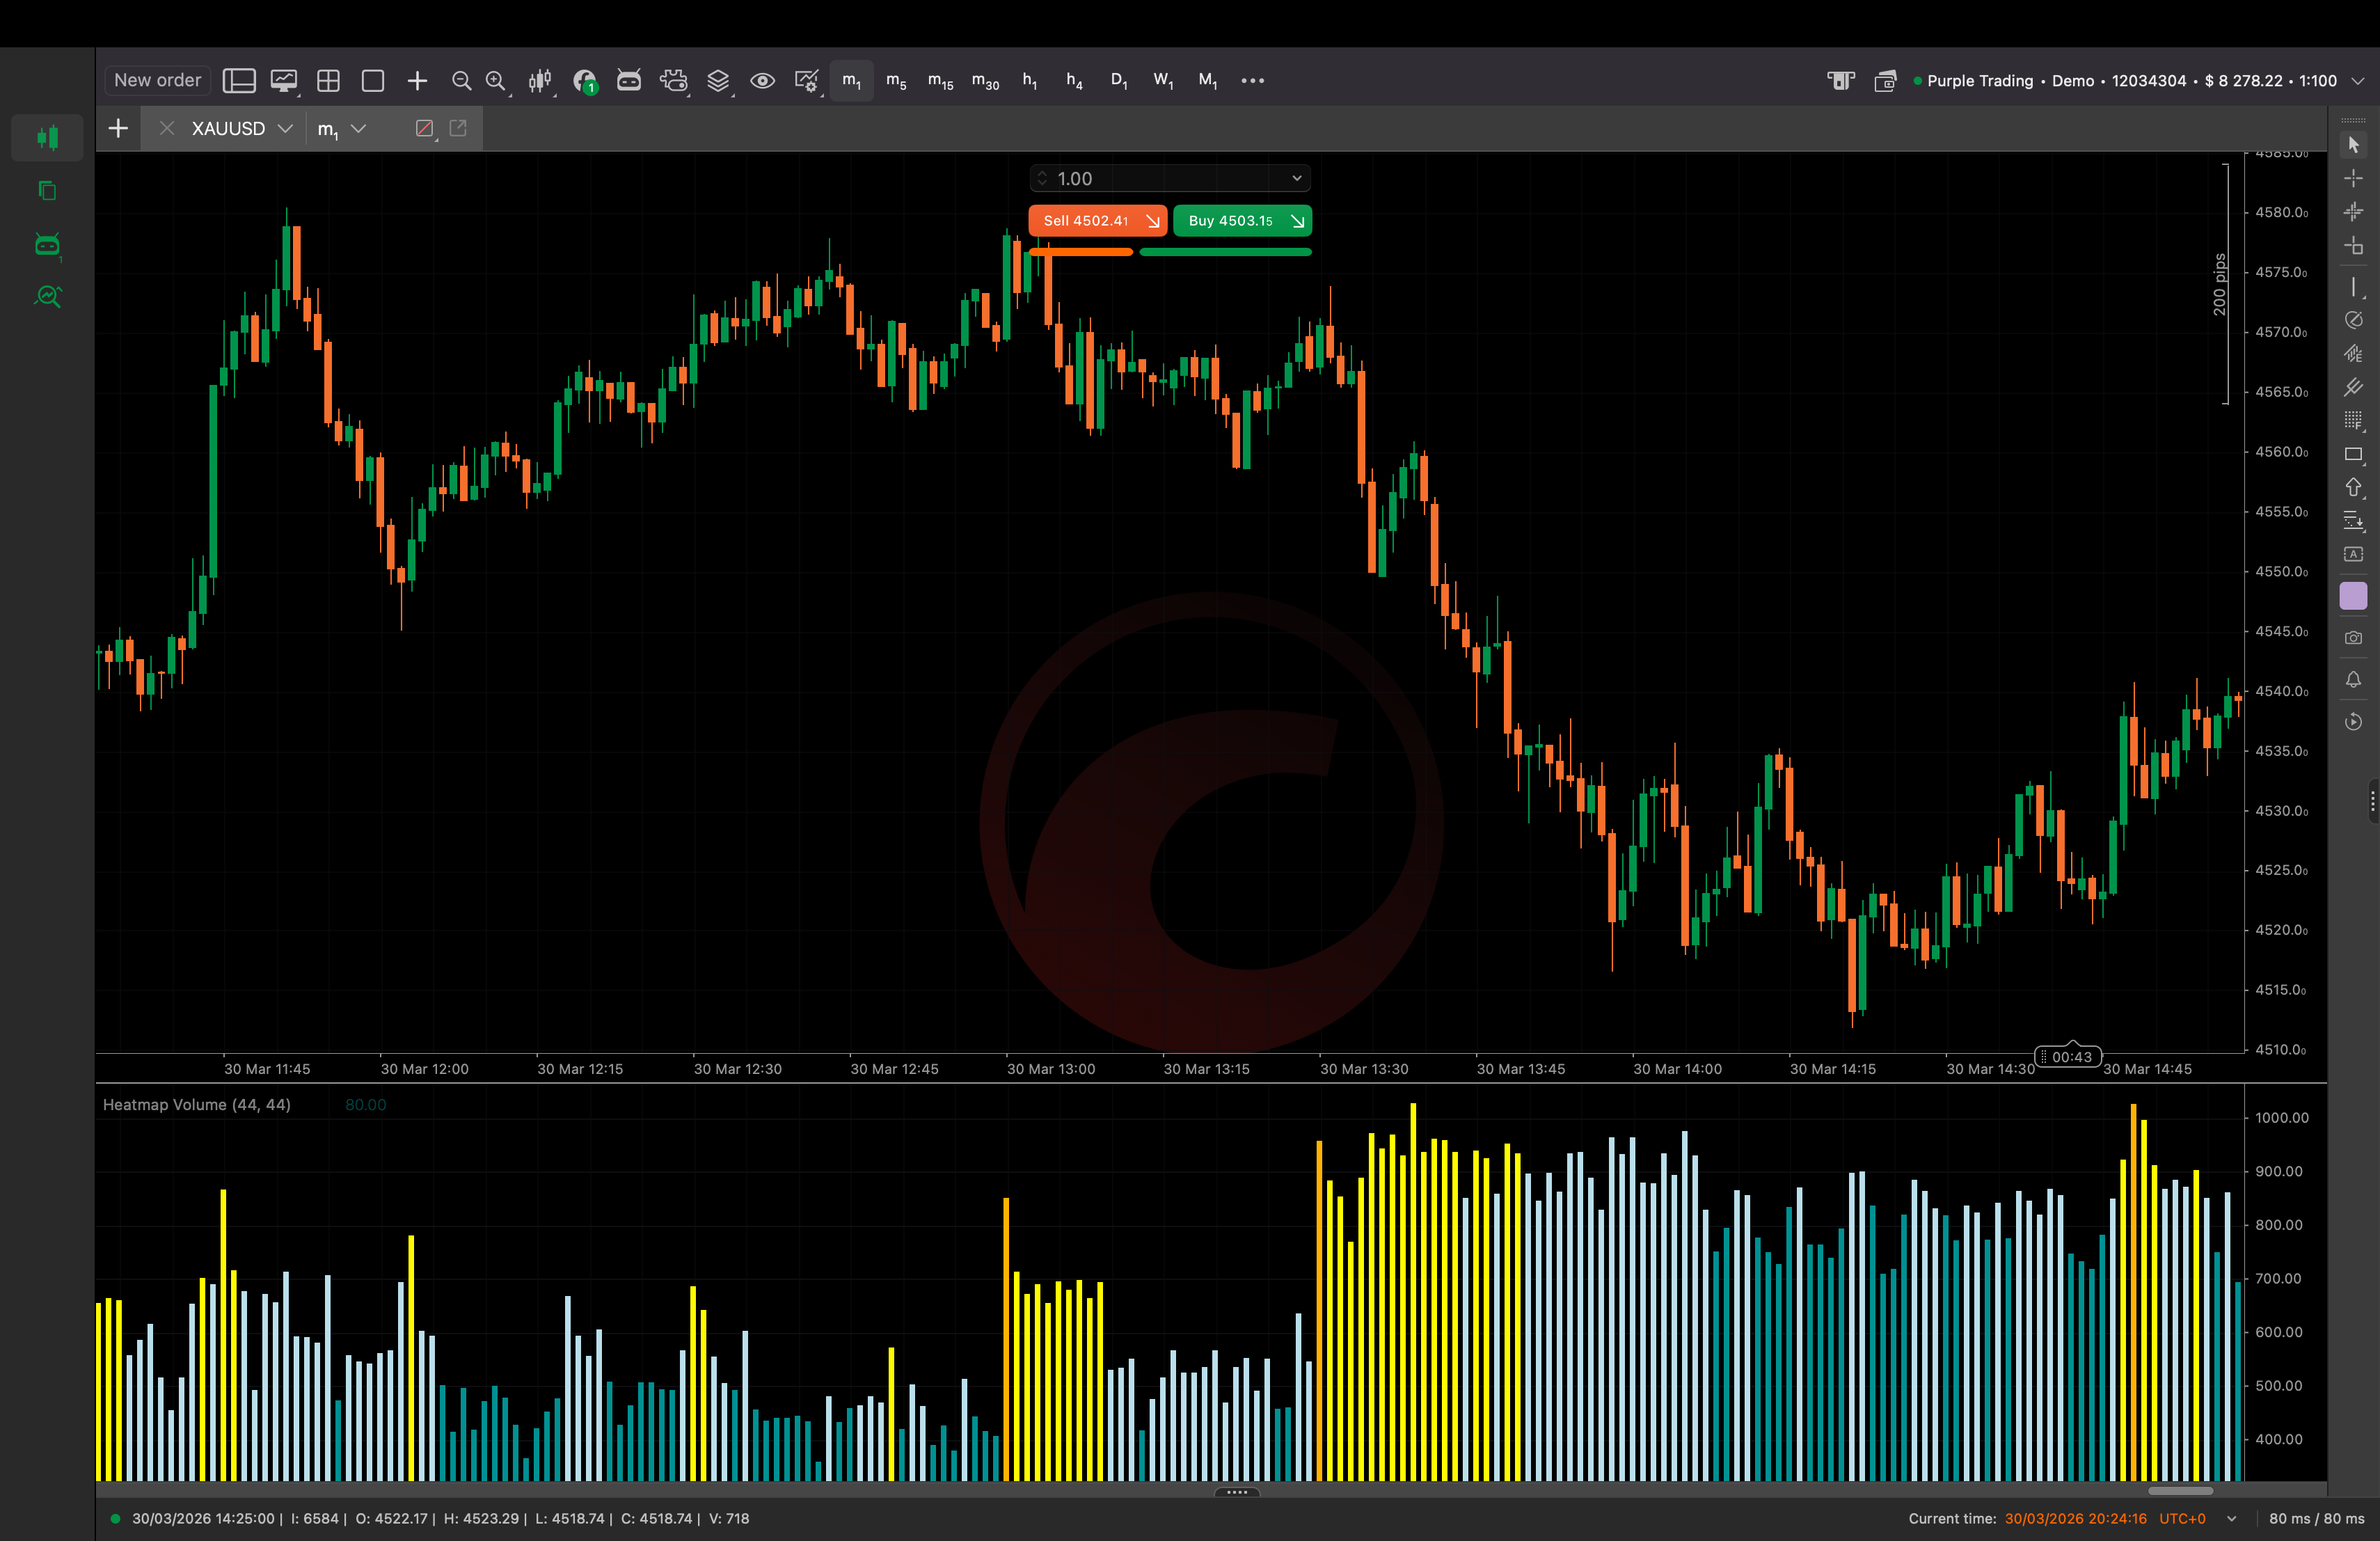This screenshot has width=2380, height=1541.
Task: Click the robot Expert Advisors icon
Action: pyautogui.click(x=629, y=80)
